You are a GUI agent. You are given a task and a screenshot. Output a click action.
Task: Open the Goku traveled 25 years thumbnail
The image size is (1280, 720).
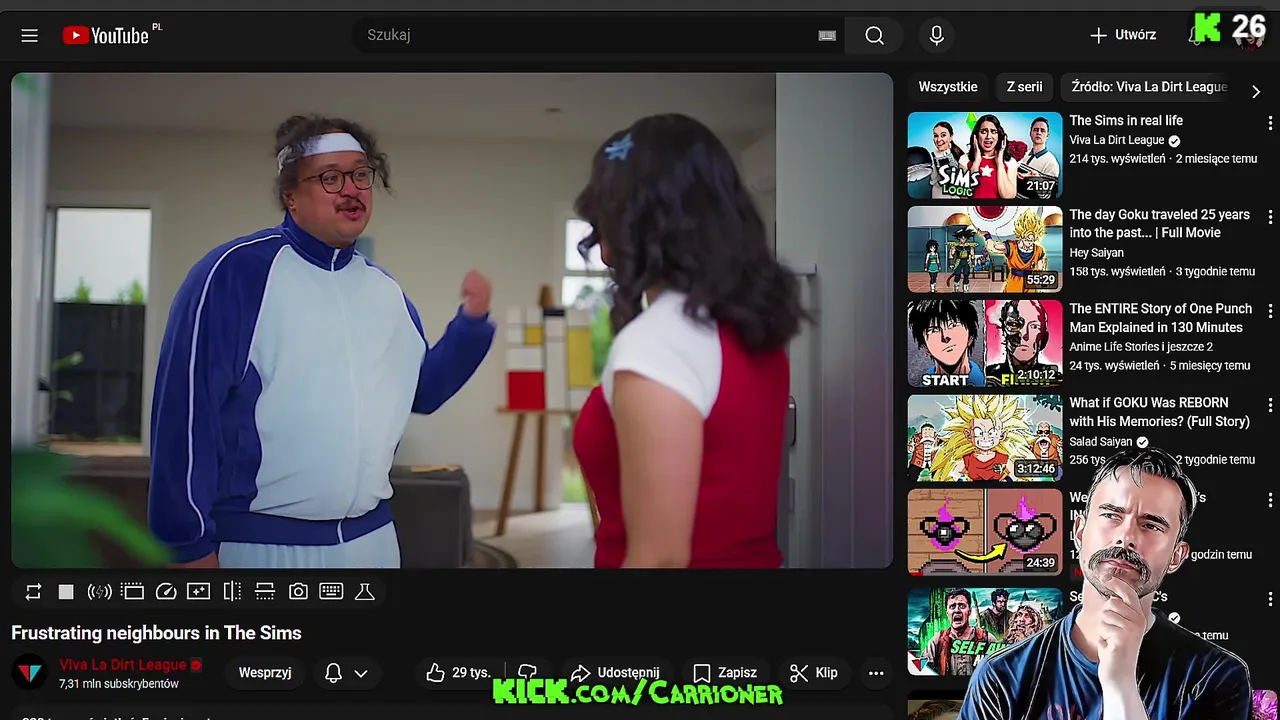pos(985,249)
